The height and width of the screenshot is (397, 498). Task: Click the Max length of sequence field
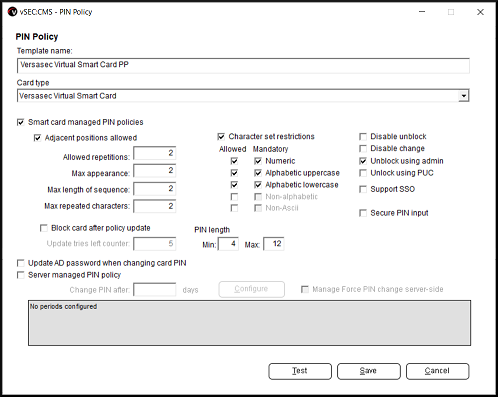(155, 189)
